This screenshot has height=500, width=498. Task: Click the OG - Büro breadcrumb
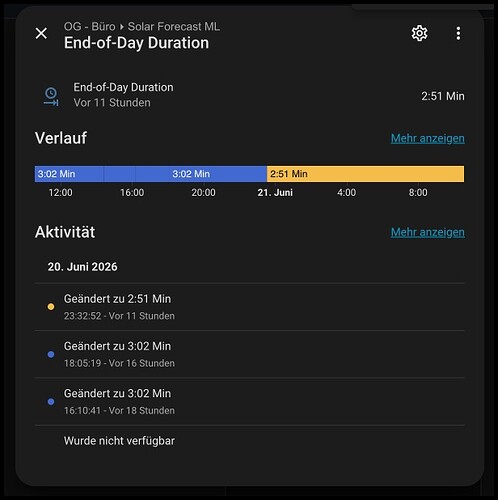90,26
